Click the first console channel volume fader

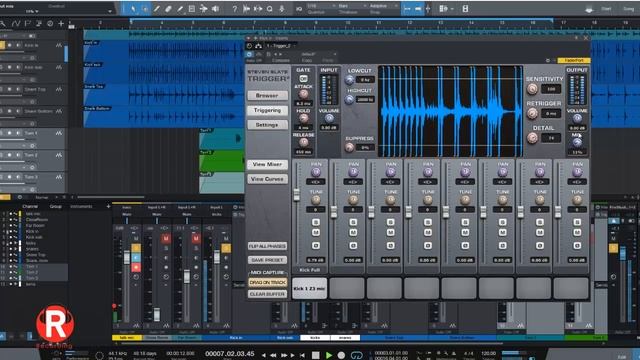[x=127, y=257]
